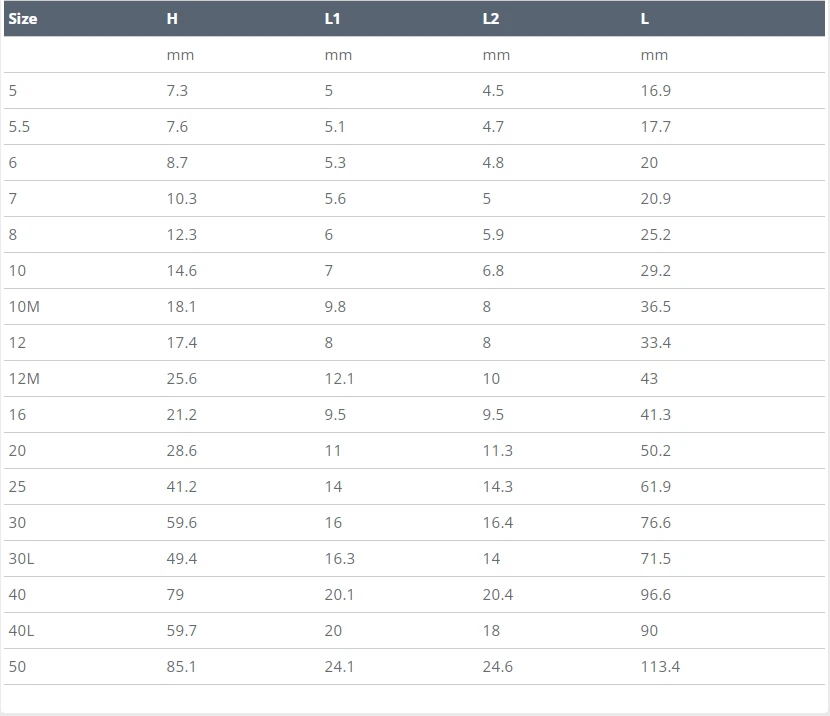Viewport: 830px width, 716px height.
Task: Click the 20.4 value in L2 column
Action: (497, 595)
